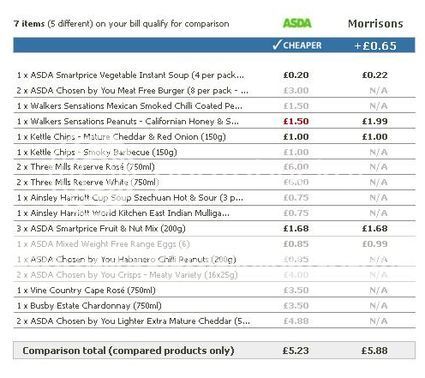Select Three Mills Reserve White row
This screenshot has width=425, height=378.
pyautogui.click(x=214, y=182)
